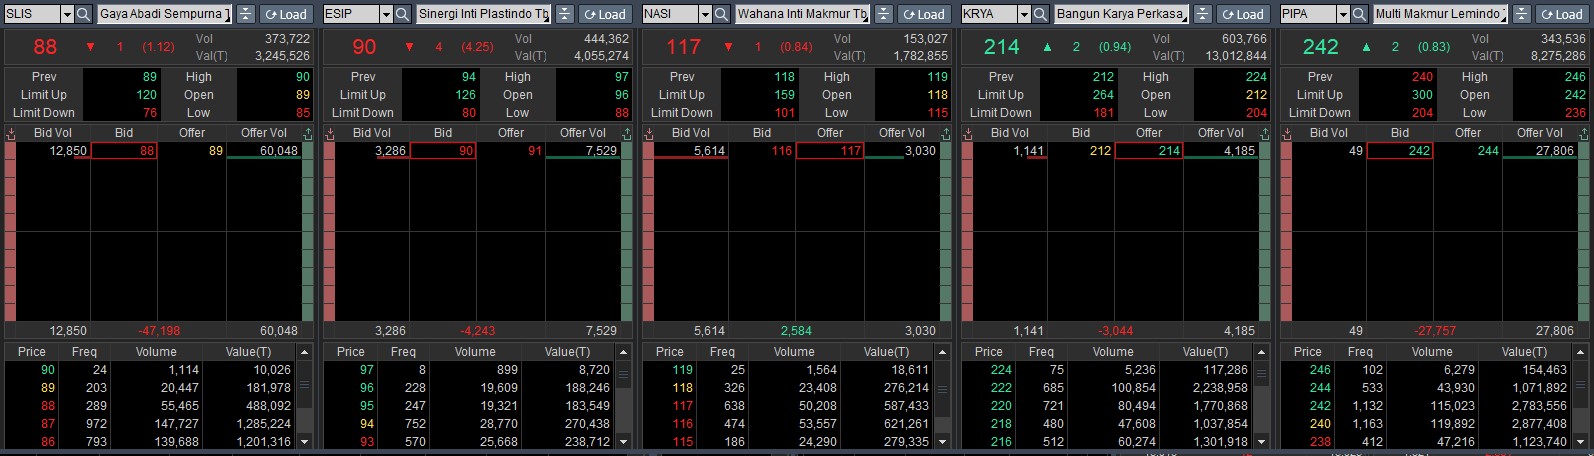Open the SLIS stock code dropdown
The height and width of the screenshot is (456, 1594).
(x=67, y=14)
